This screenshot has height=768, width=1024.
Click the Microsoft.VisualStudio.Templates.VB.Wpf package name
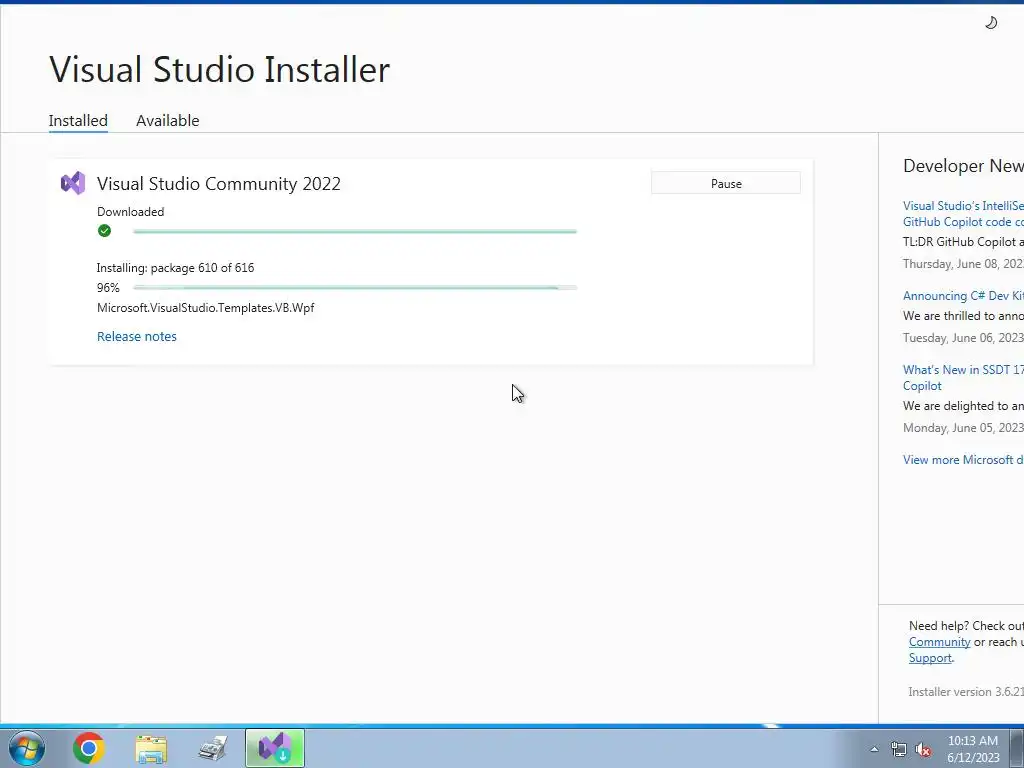pyautogui.click(x=206, y=308)
